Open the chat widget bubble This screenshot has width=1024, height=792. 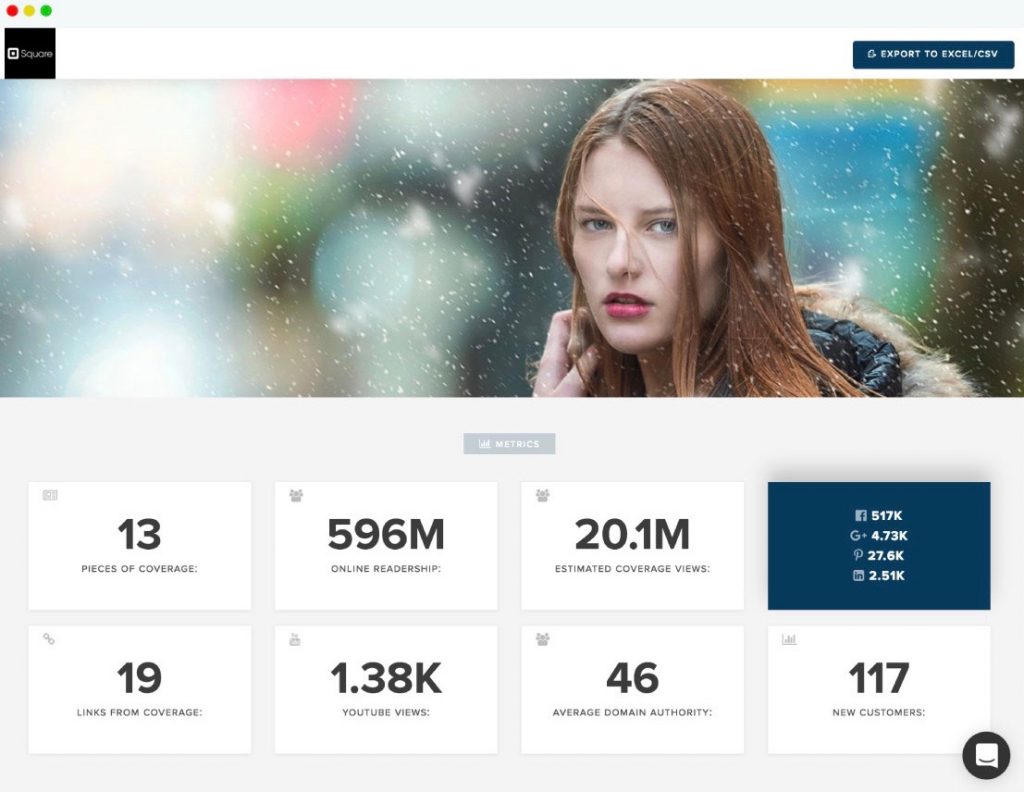coord(986,755)
